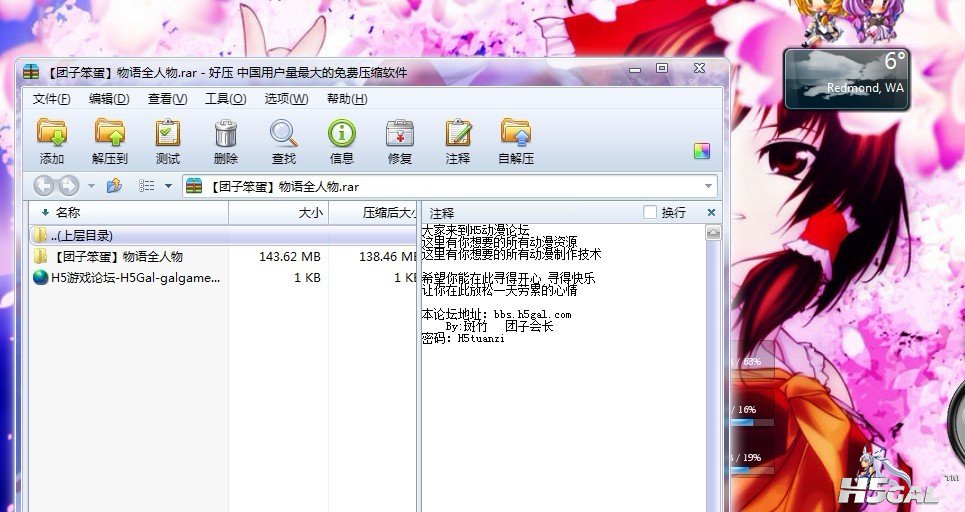965x512 pixels.
Task: Click the archive icon in title bar
Action: [x=31, y=73]
